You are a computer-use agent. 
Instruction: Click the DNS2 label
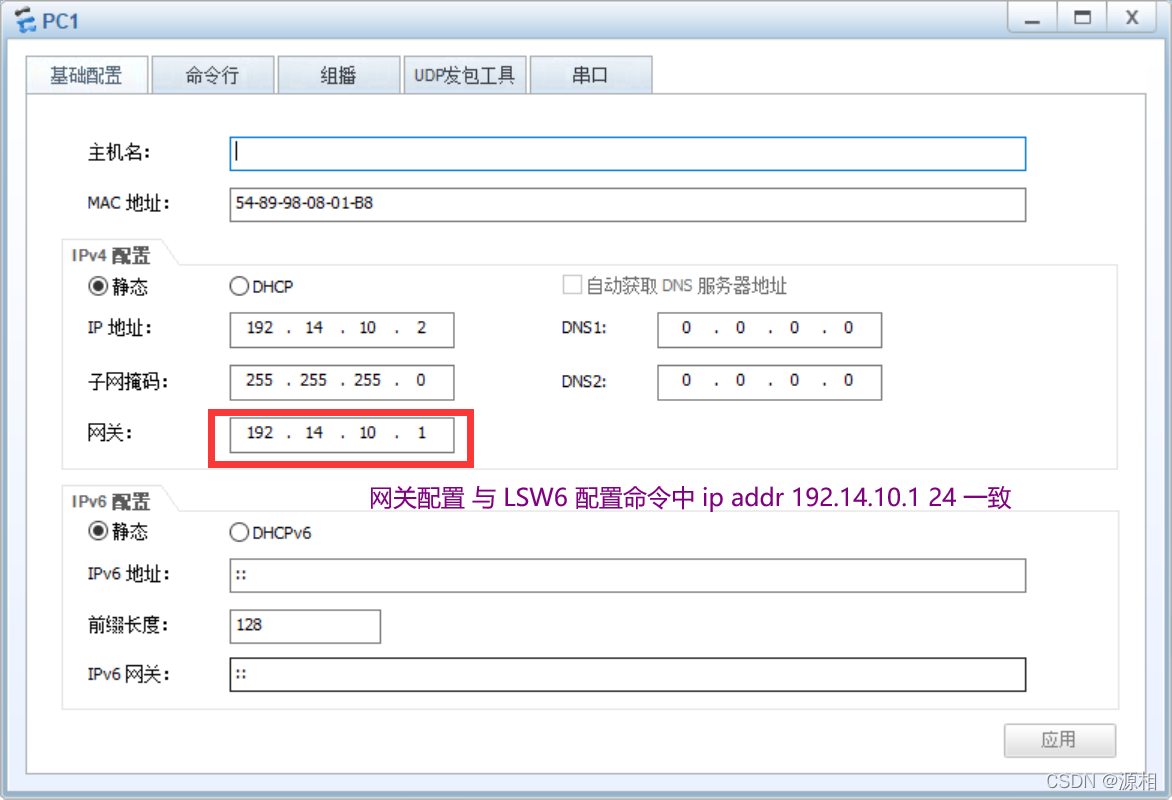click(x=584, y=382)
